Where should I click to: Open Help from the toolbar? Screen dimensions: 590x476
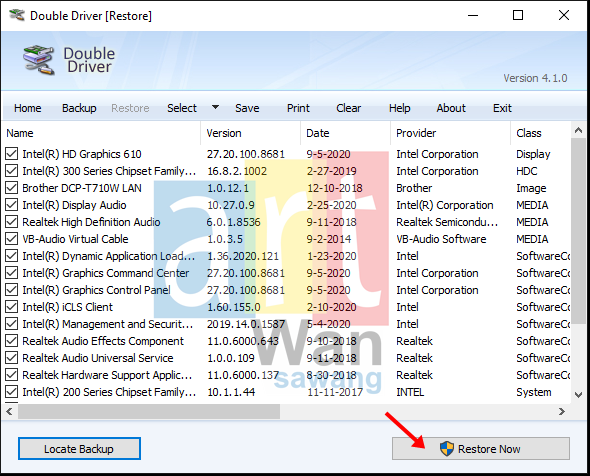click(400, 108)
